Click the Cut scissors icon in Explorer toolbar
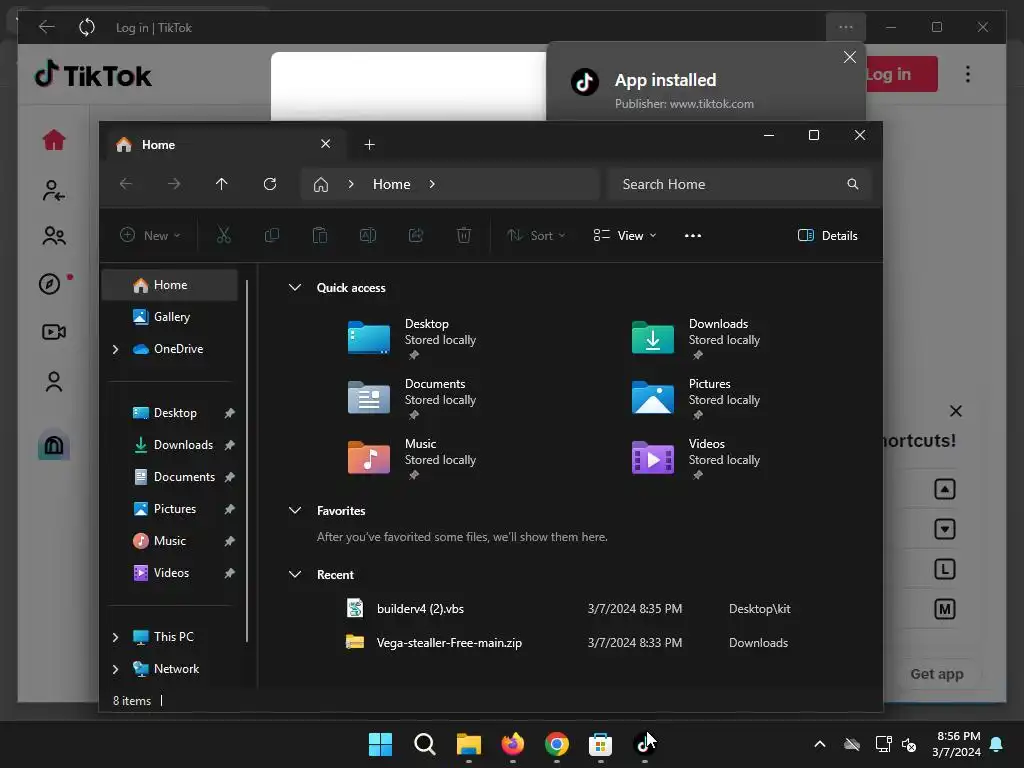Screen dimensions: 1024x768 tap(224, 236)
